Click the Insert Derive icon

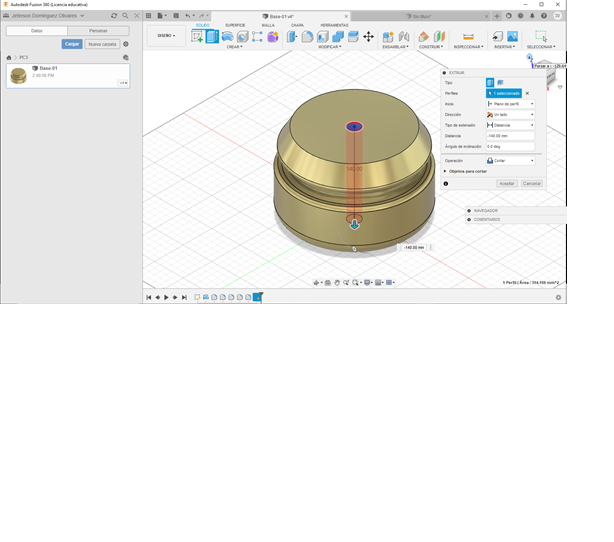[x=497, y=36]
